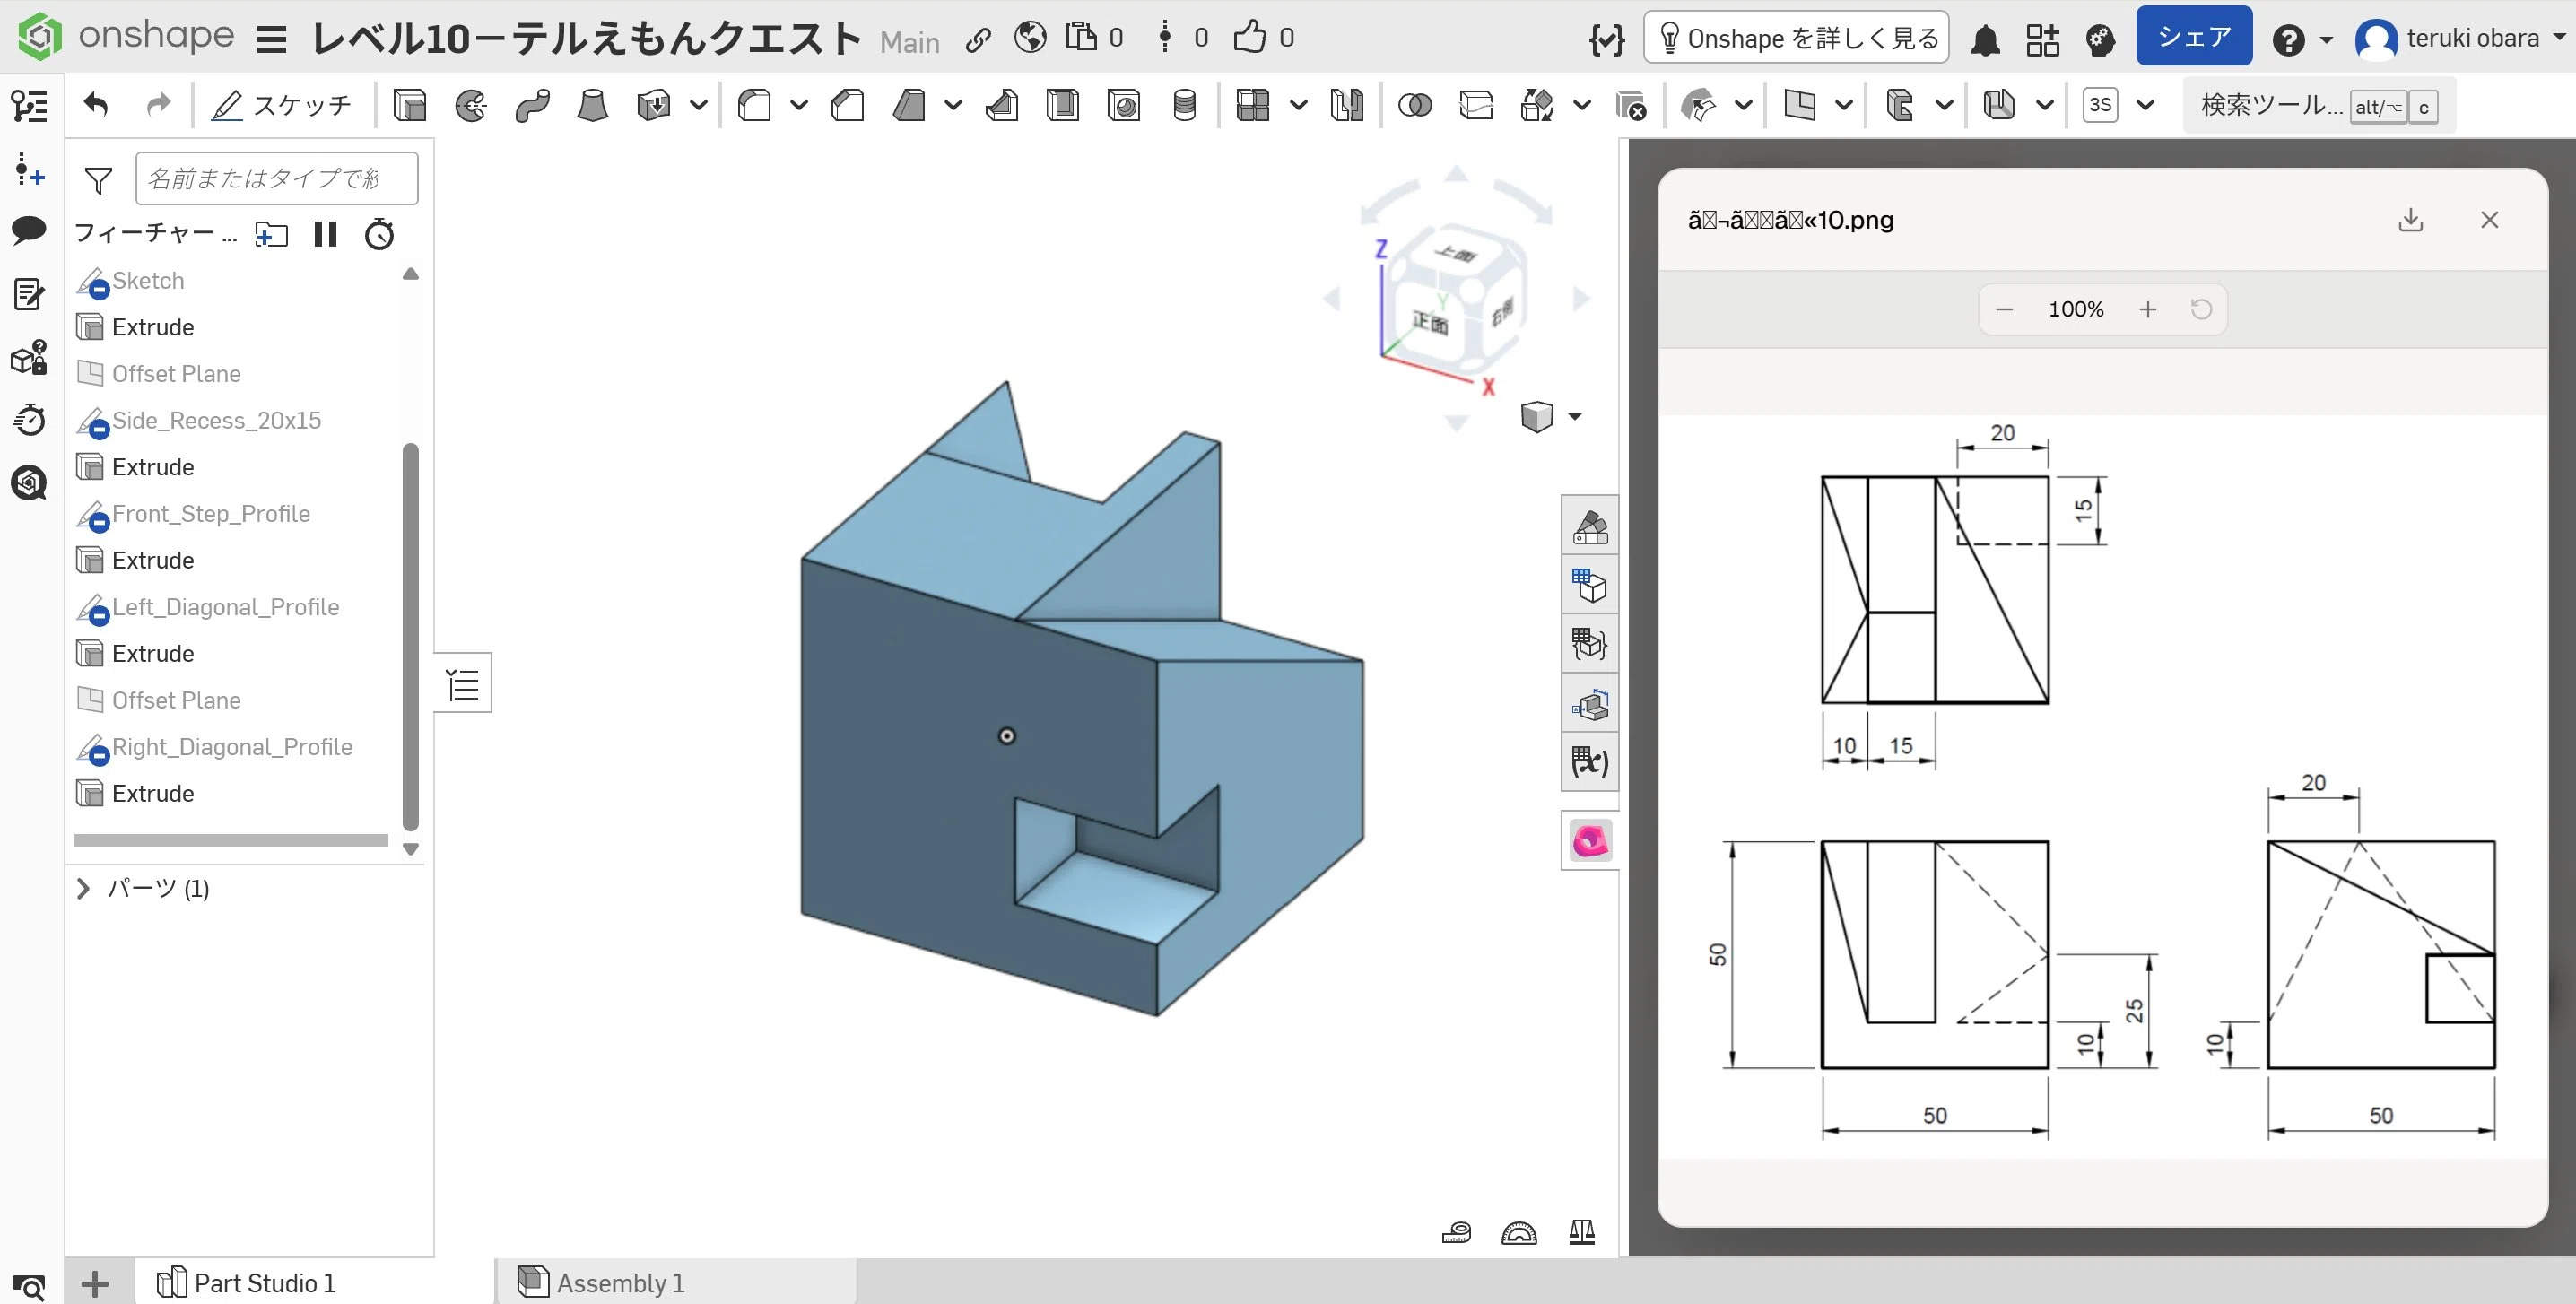Select the Extrude tool in toolbar
The image size is (2576, 1304).
click(x=410, y=105)
